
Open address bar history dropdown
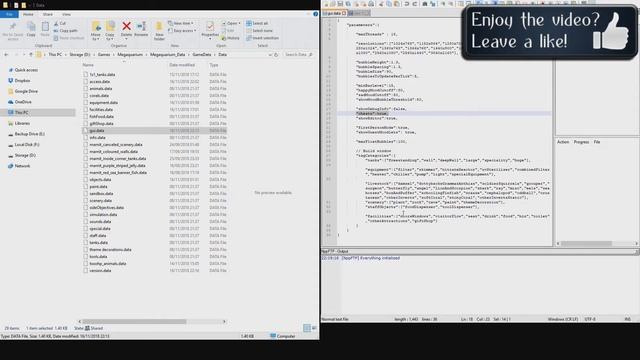(270, 54)
